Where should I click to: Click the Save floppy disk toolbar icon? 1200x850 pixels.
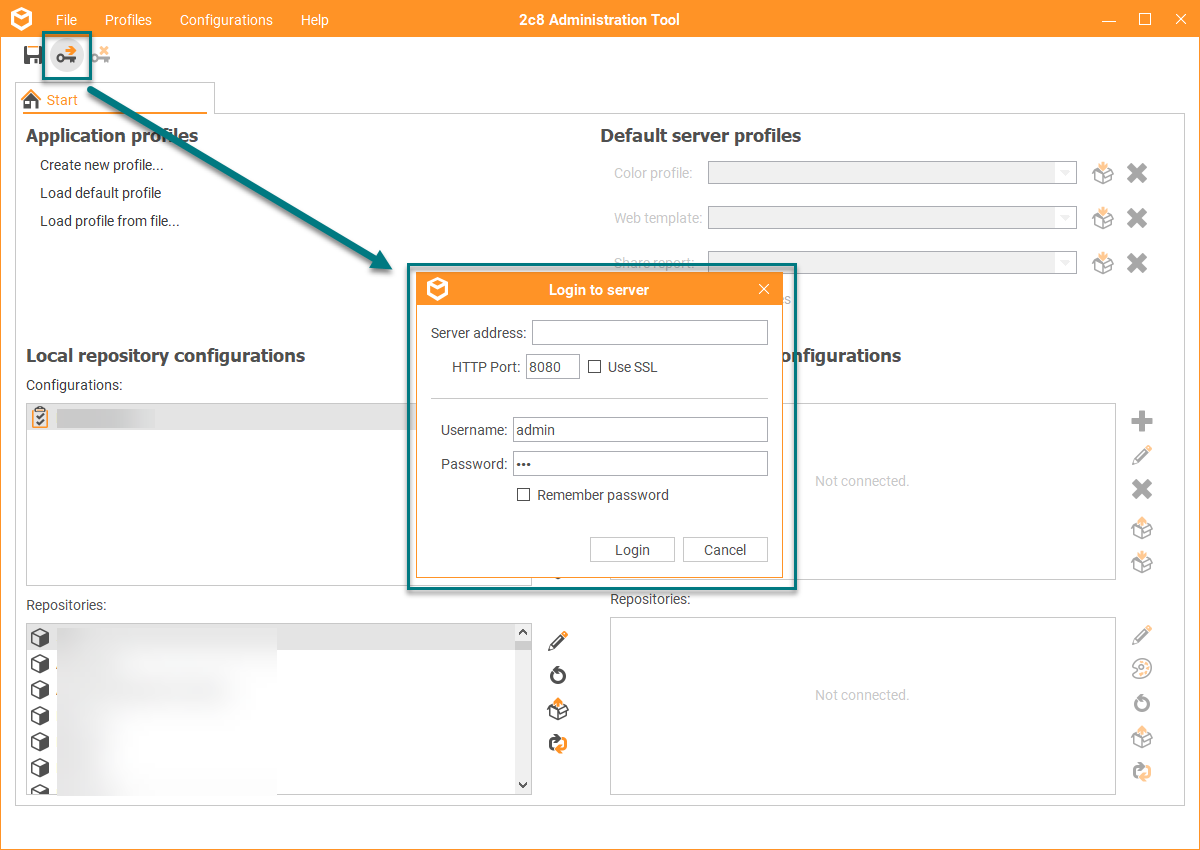point(33,56)
